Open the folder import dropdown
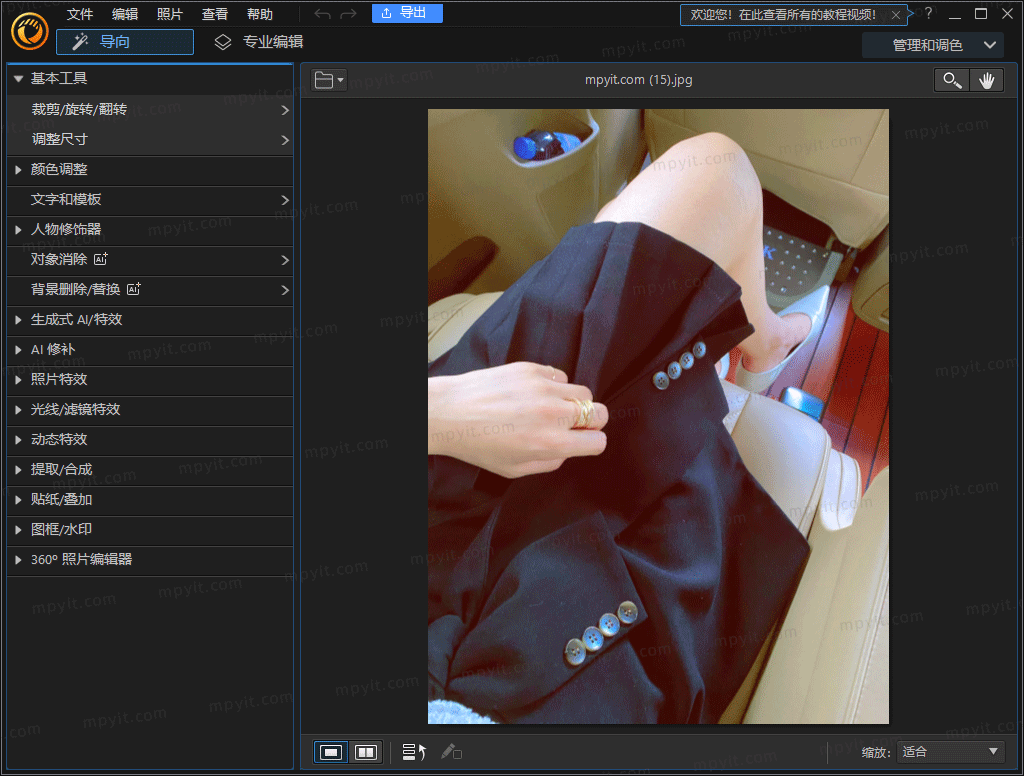The height and width of the screenshot is (776, 1024). (328, 80)
